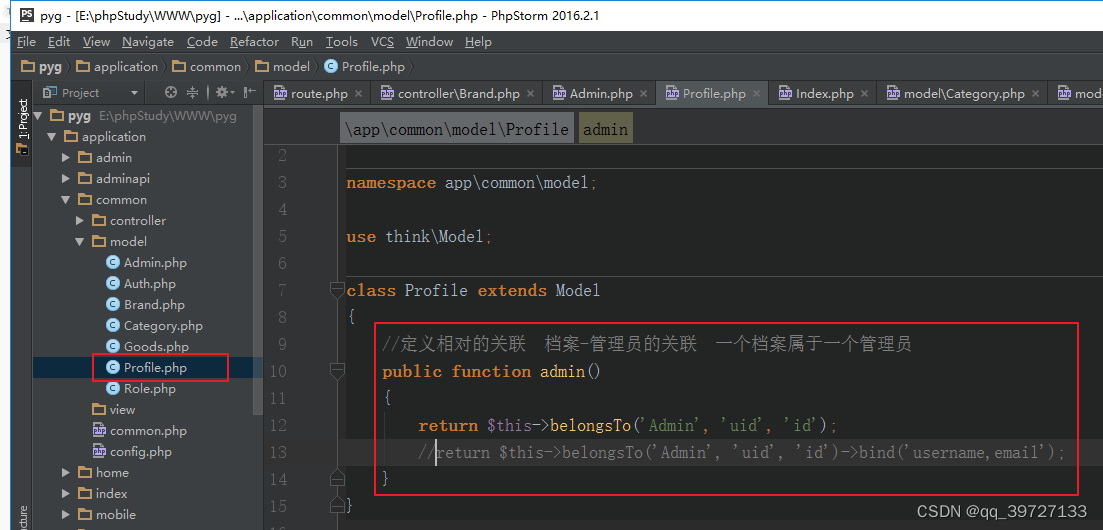Expand the admin folder

(66, 158)
